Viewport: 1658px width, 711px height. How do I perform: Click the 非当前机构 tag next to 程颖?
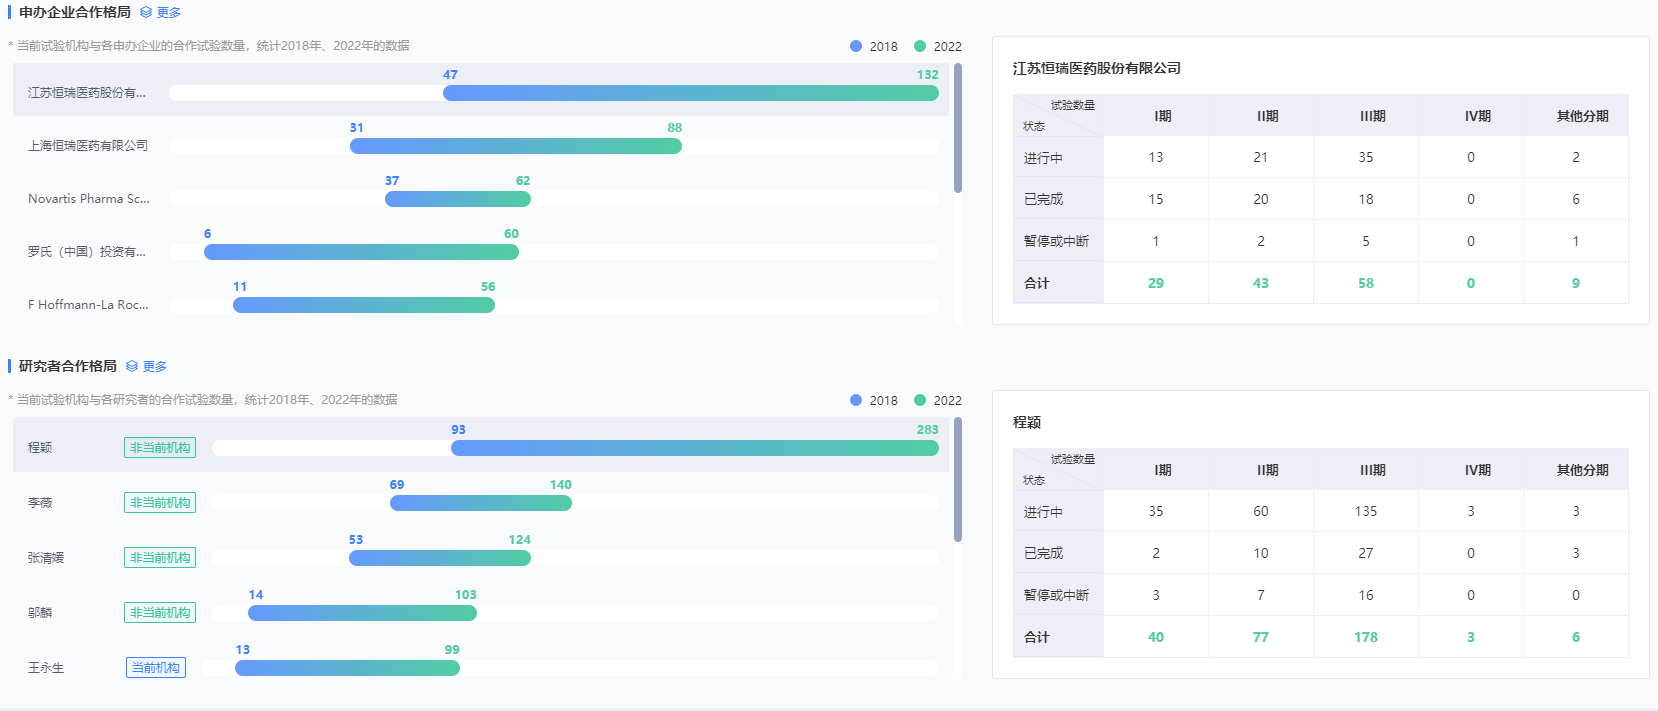(x=160, y=448)
